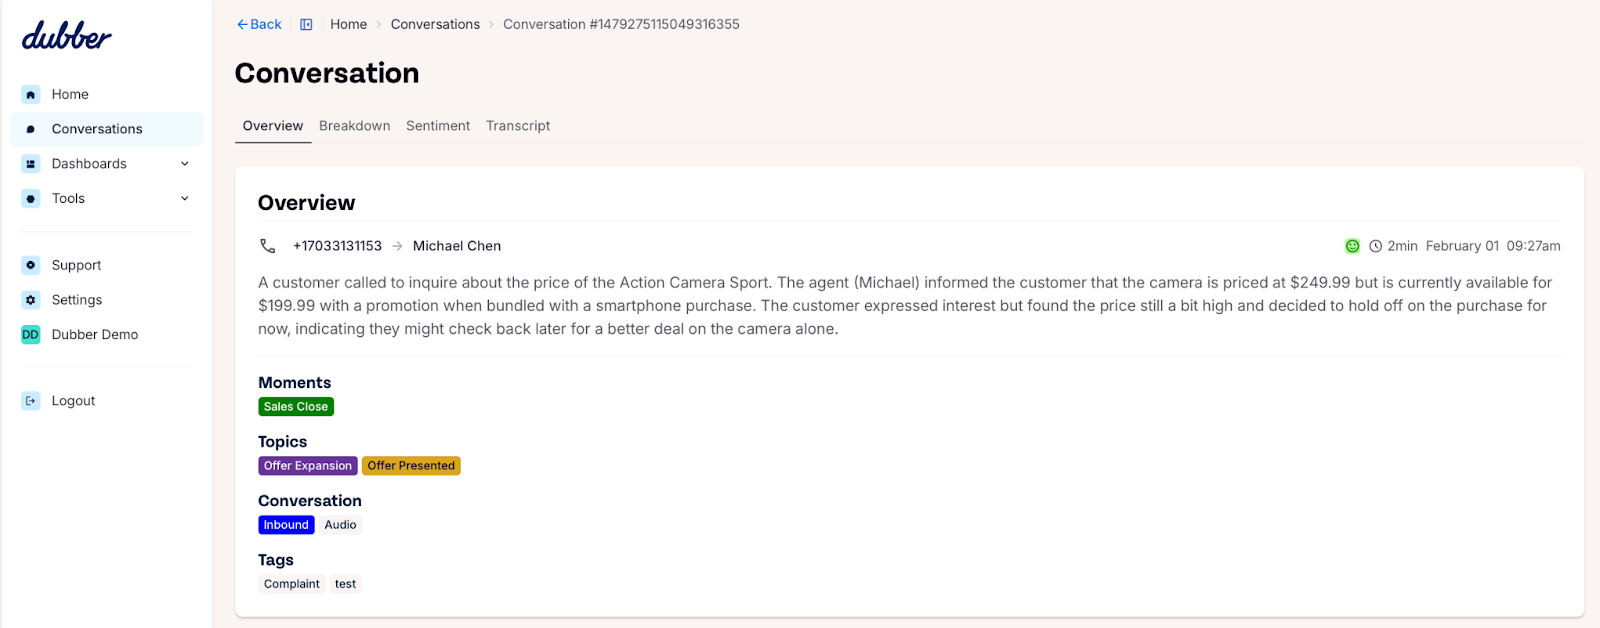Viewport: 1600px width, 628px height.
Task: Open Home from the sidebar icon
Action: [31, 94]
